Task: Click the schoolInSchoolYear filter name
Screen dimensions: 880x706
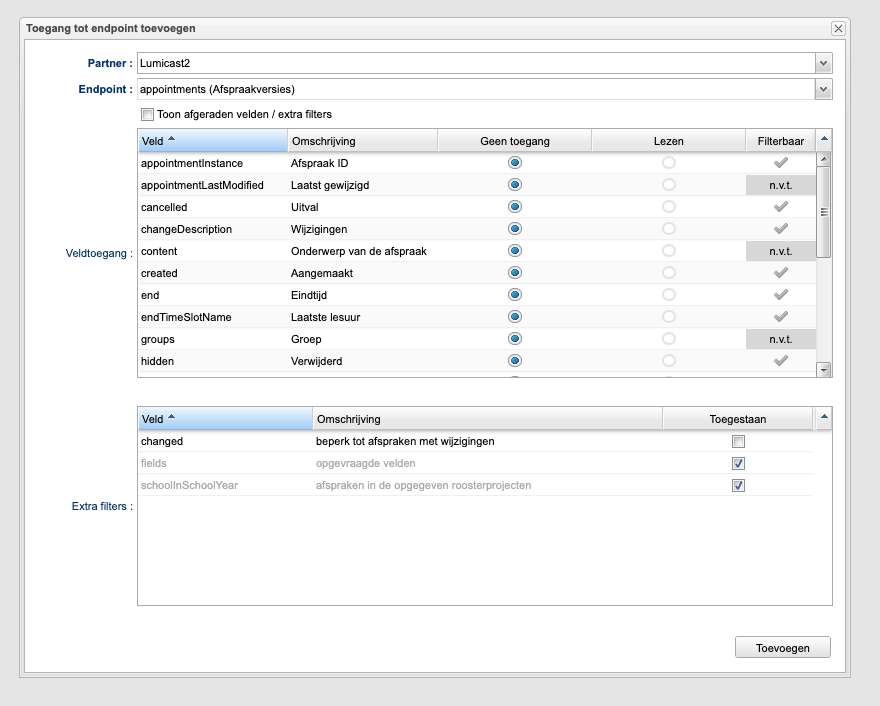Action: point(189,485)
